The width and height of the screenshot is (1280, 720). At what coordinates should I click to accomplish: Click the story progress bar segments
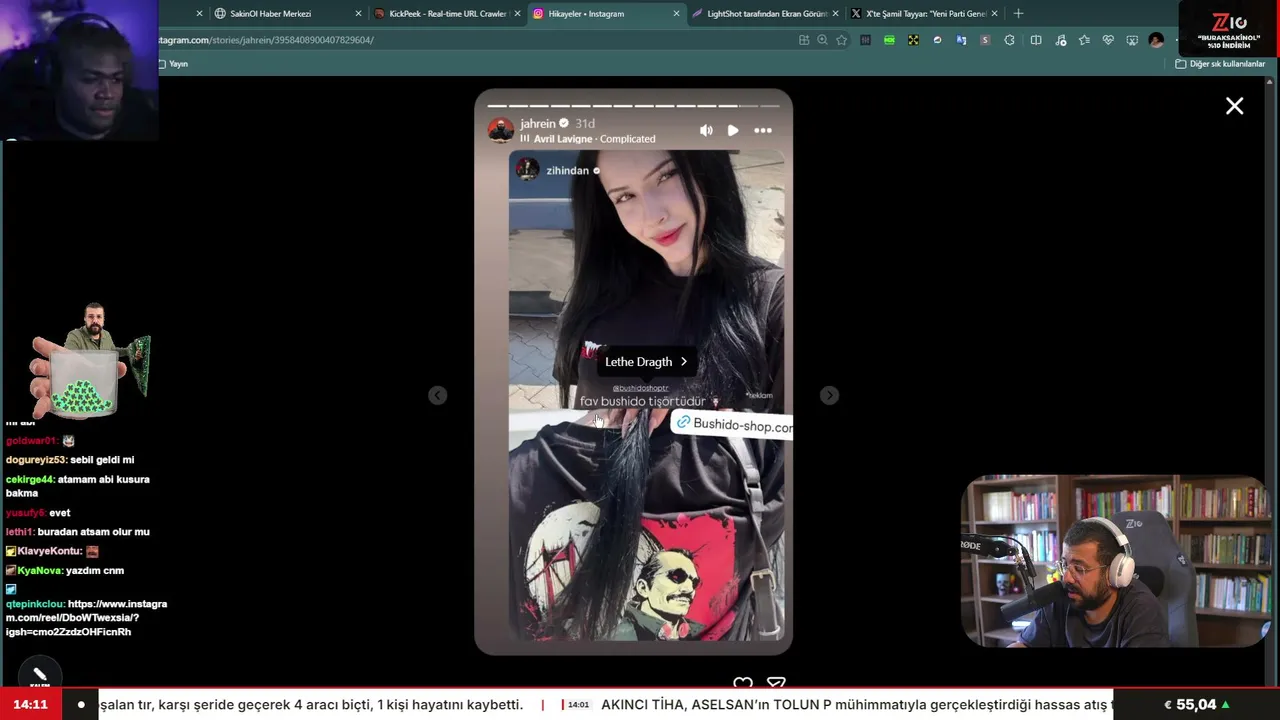633,105
